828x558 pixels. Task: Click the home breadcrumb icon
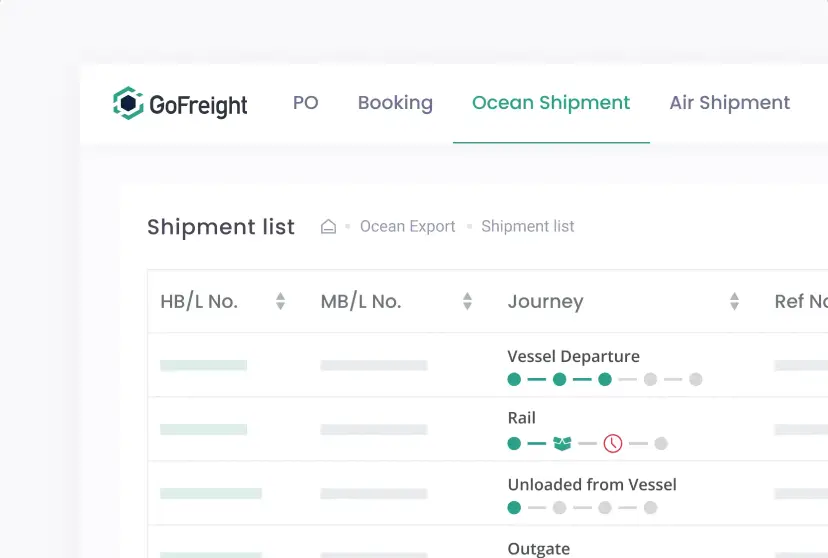click(328, 227)
